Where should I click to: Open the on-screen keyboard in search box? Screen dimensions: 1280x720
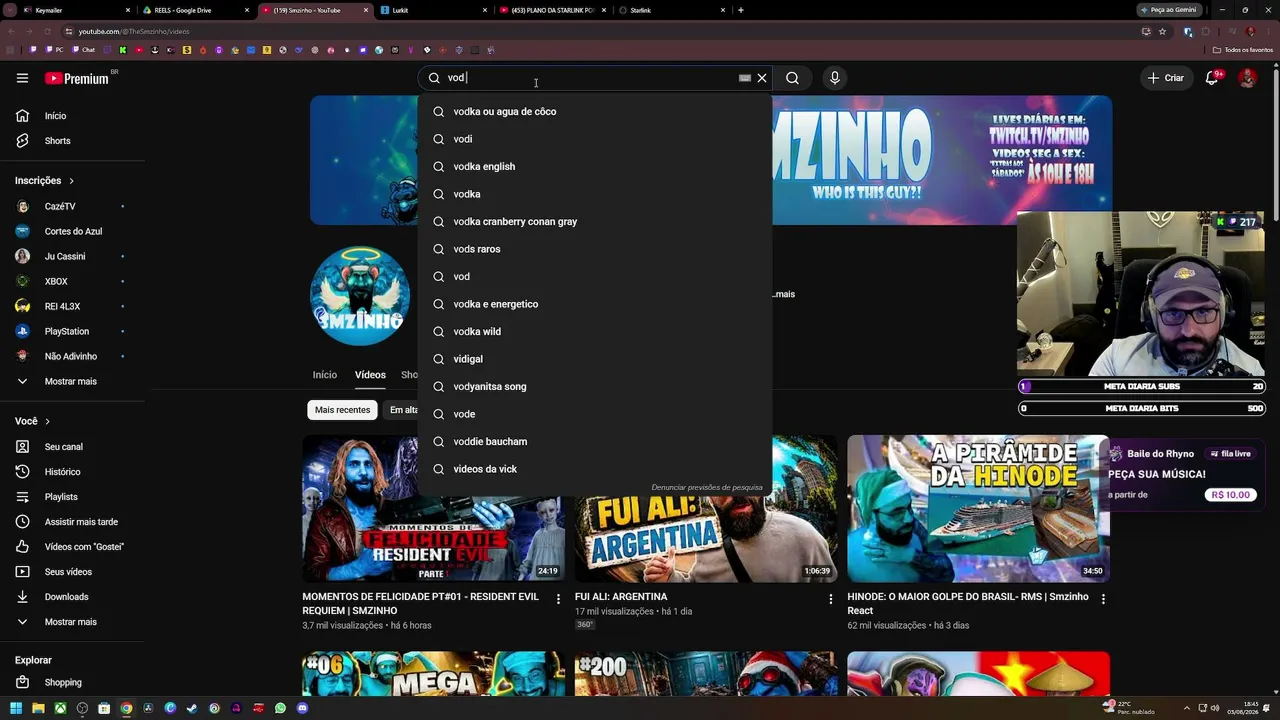click(x=745, y=78)
